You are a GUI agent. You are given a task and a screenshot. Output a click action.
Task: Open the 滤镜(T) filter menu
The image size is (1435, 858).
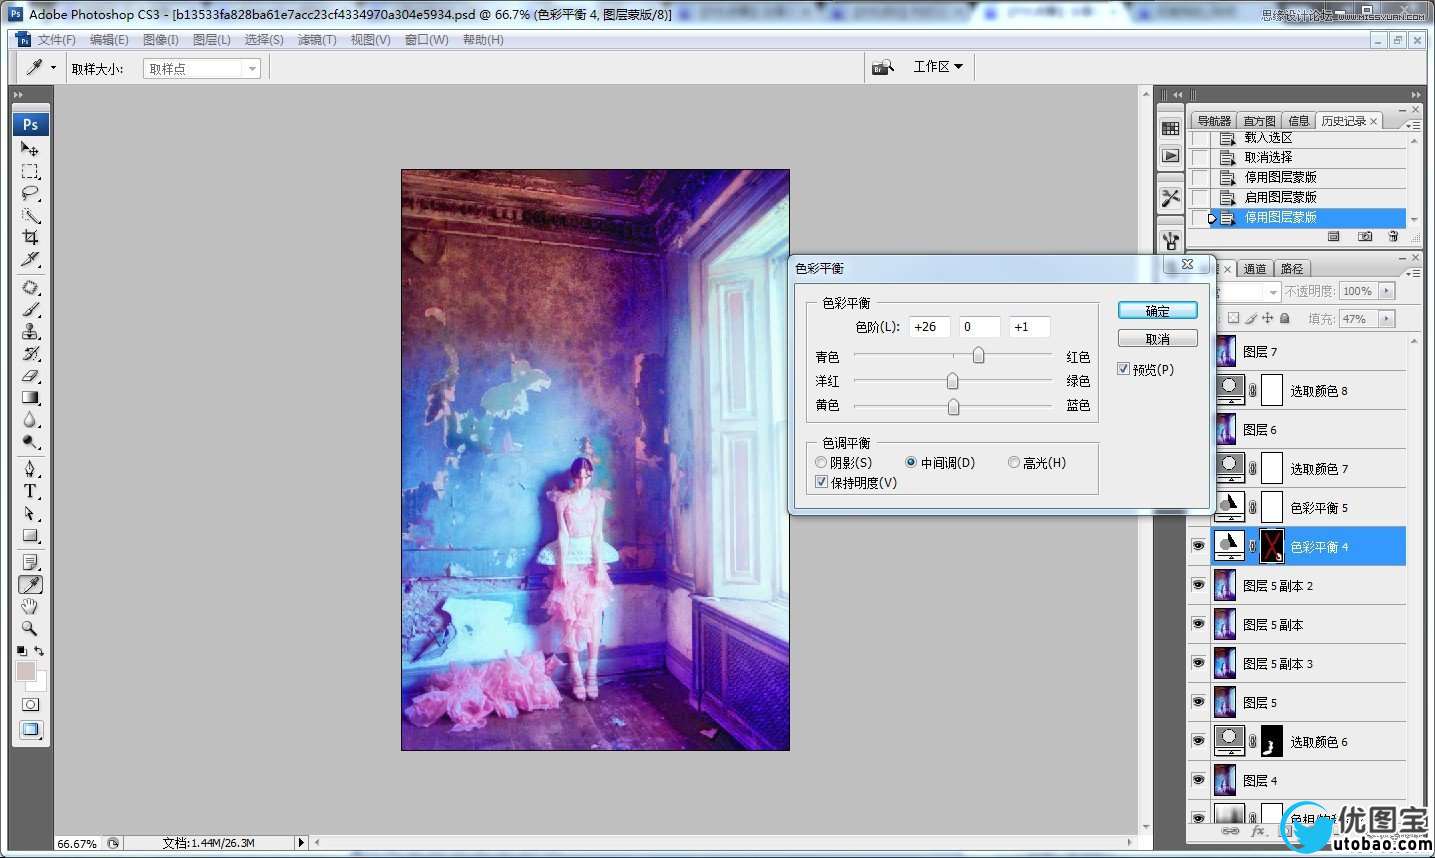coord(316,40)
